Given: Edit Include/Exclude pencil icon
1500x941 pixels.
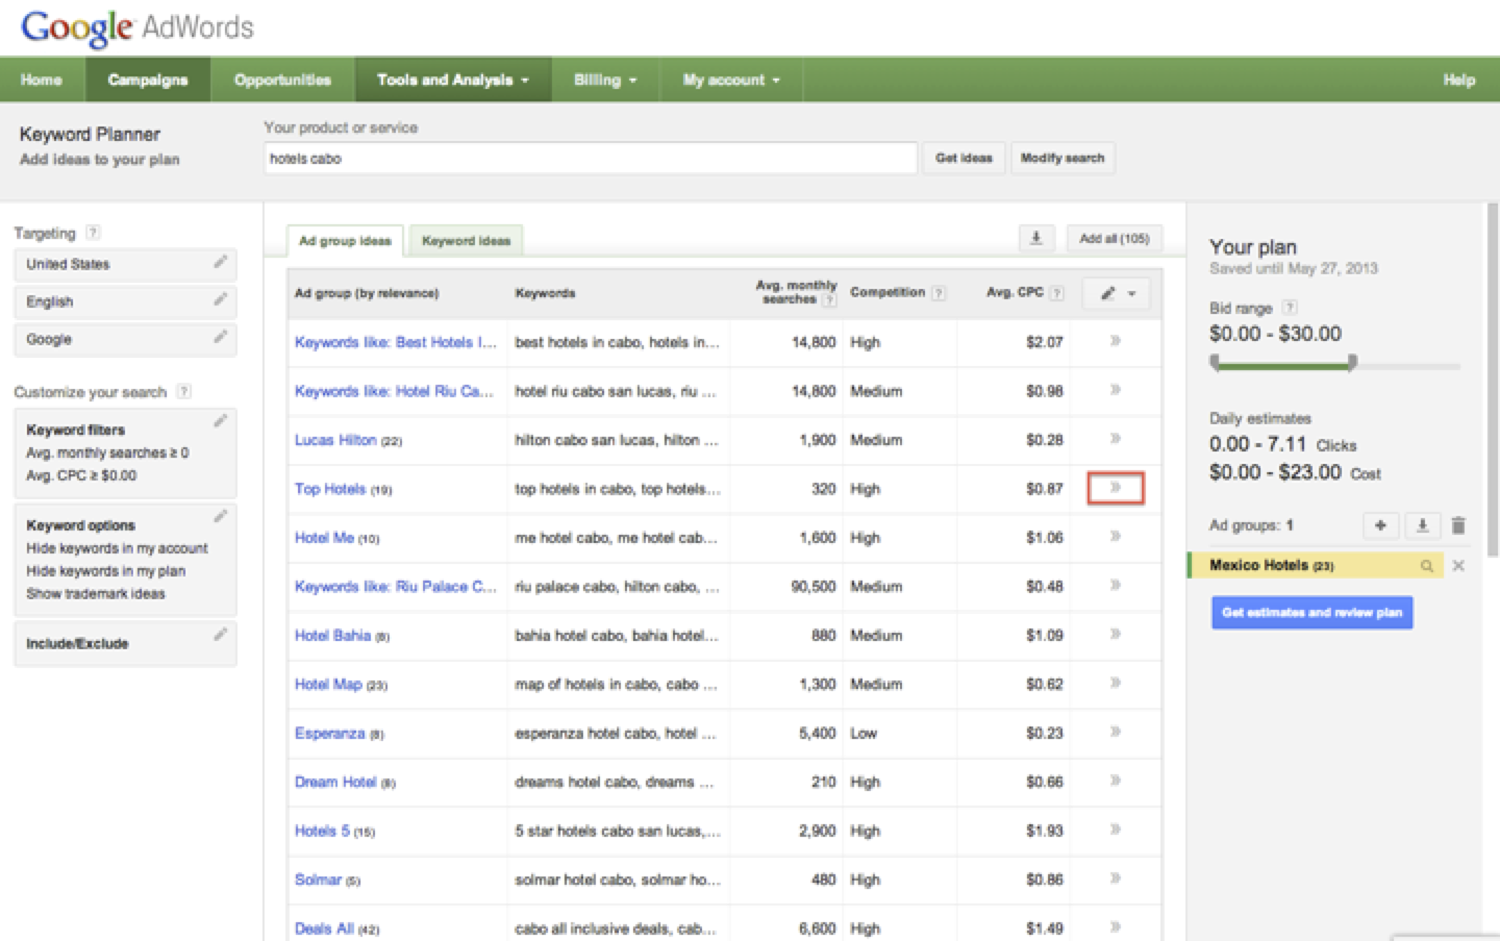Looking at the screenshot, I should click(x=220, y=634).
